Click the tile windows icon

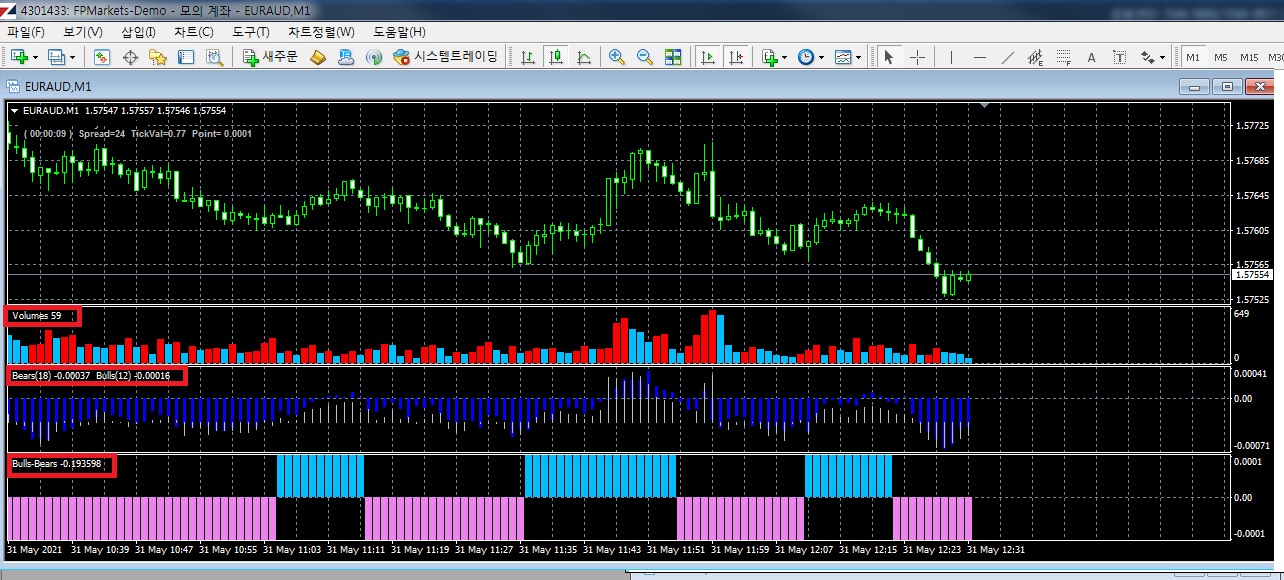pos(673,57)
